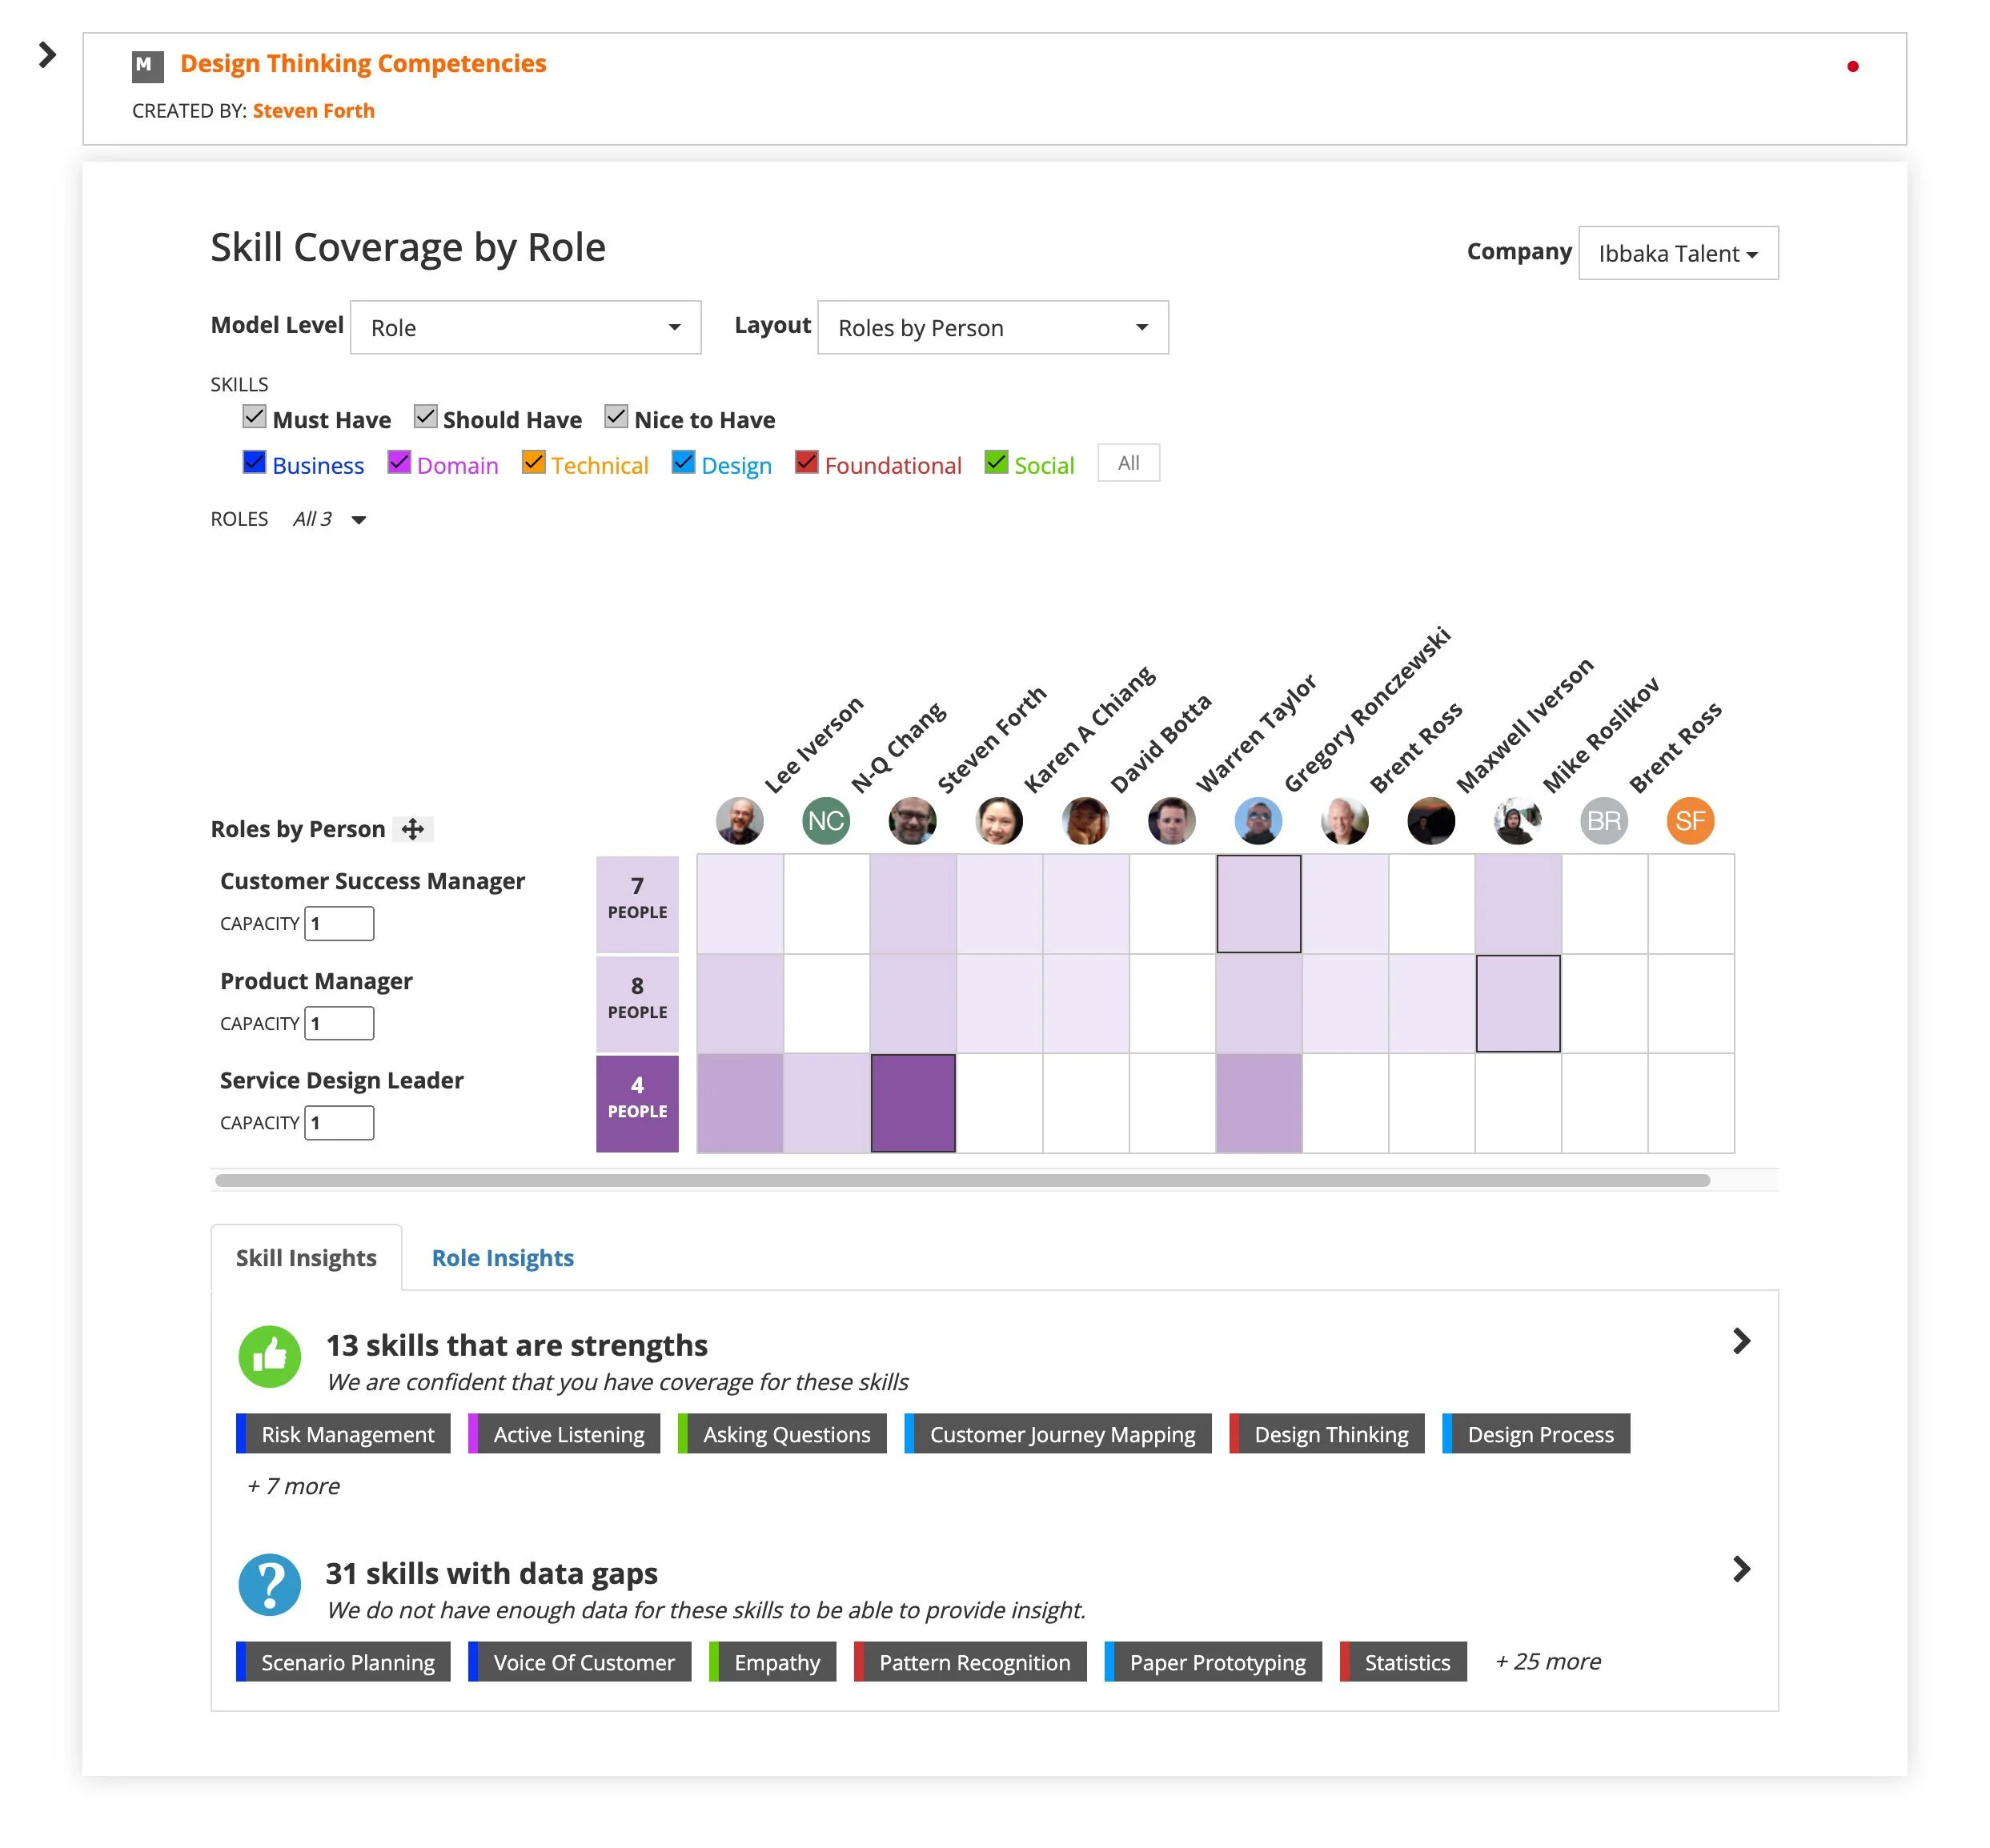Select the Skill Insights tab
Image resolution: width=1990 pixels, height=1848 pixels.
click(306, 1258)
